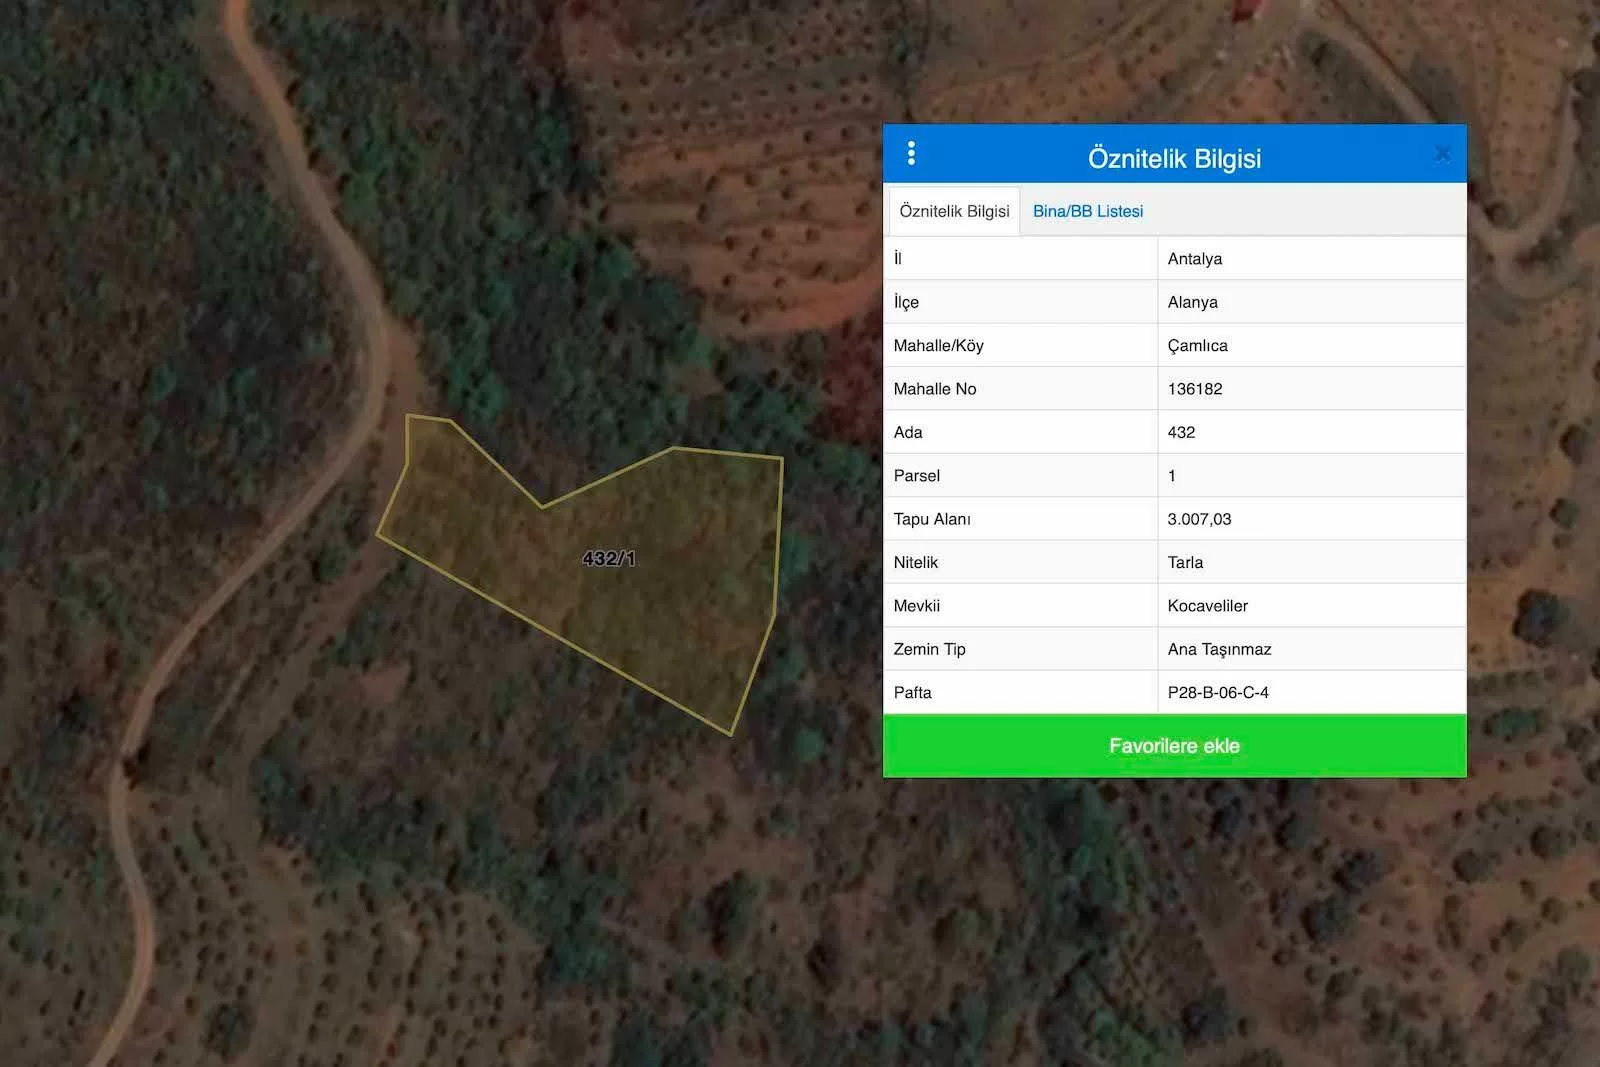Select the Alanya district value
Screen dimensions: 1600x1067
1192,302
